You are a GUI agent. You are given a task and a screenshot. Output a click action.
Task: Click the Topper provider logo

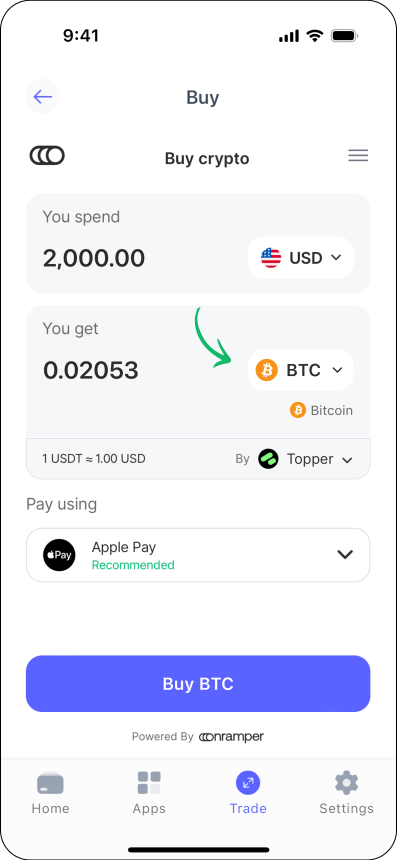coord(269,459)
